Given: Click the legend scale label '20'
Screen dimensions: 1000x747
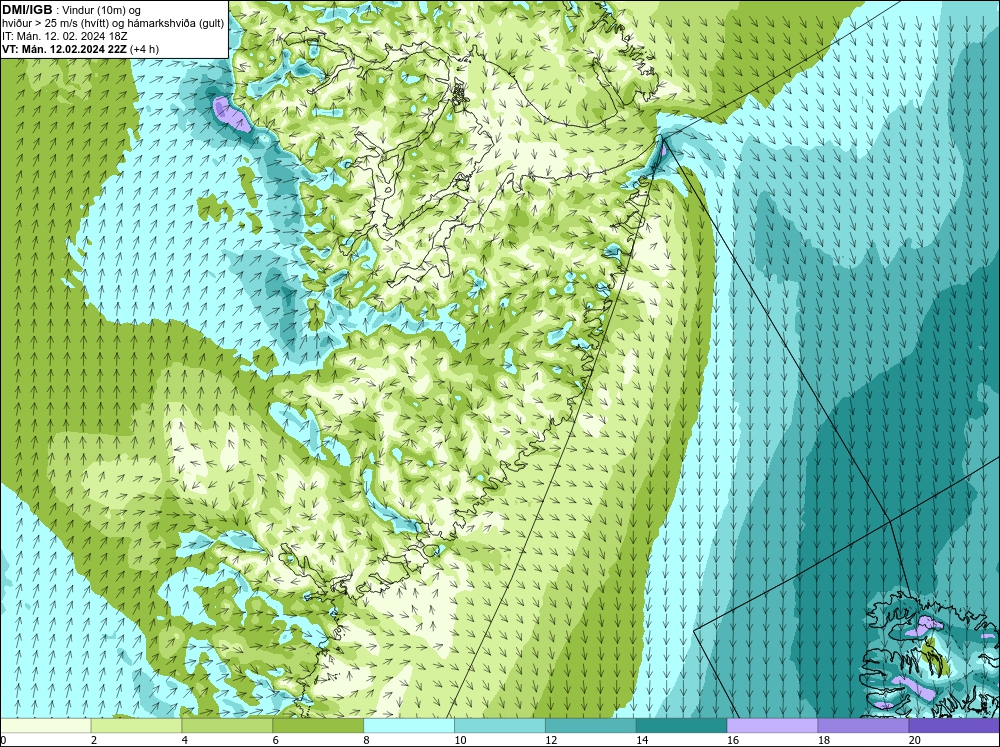Looking at the screenshot, I should click(x=915, y=740).
